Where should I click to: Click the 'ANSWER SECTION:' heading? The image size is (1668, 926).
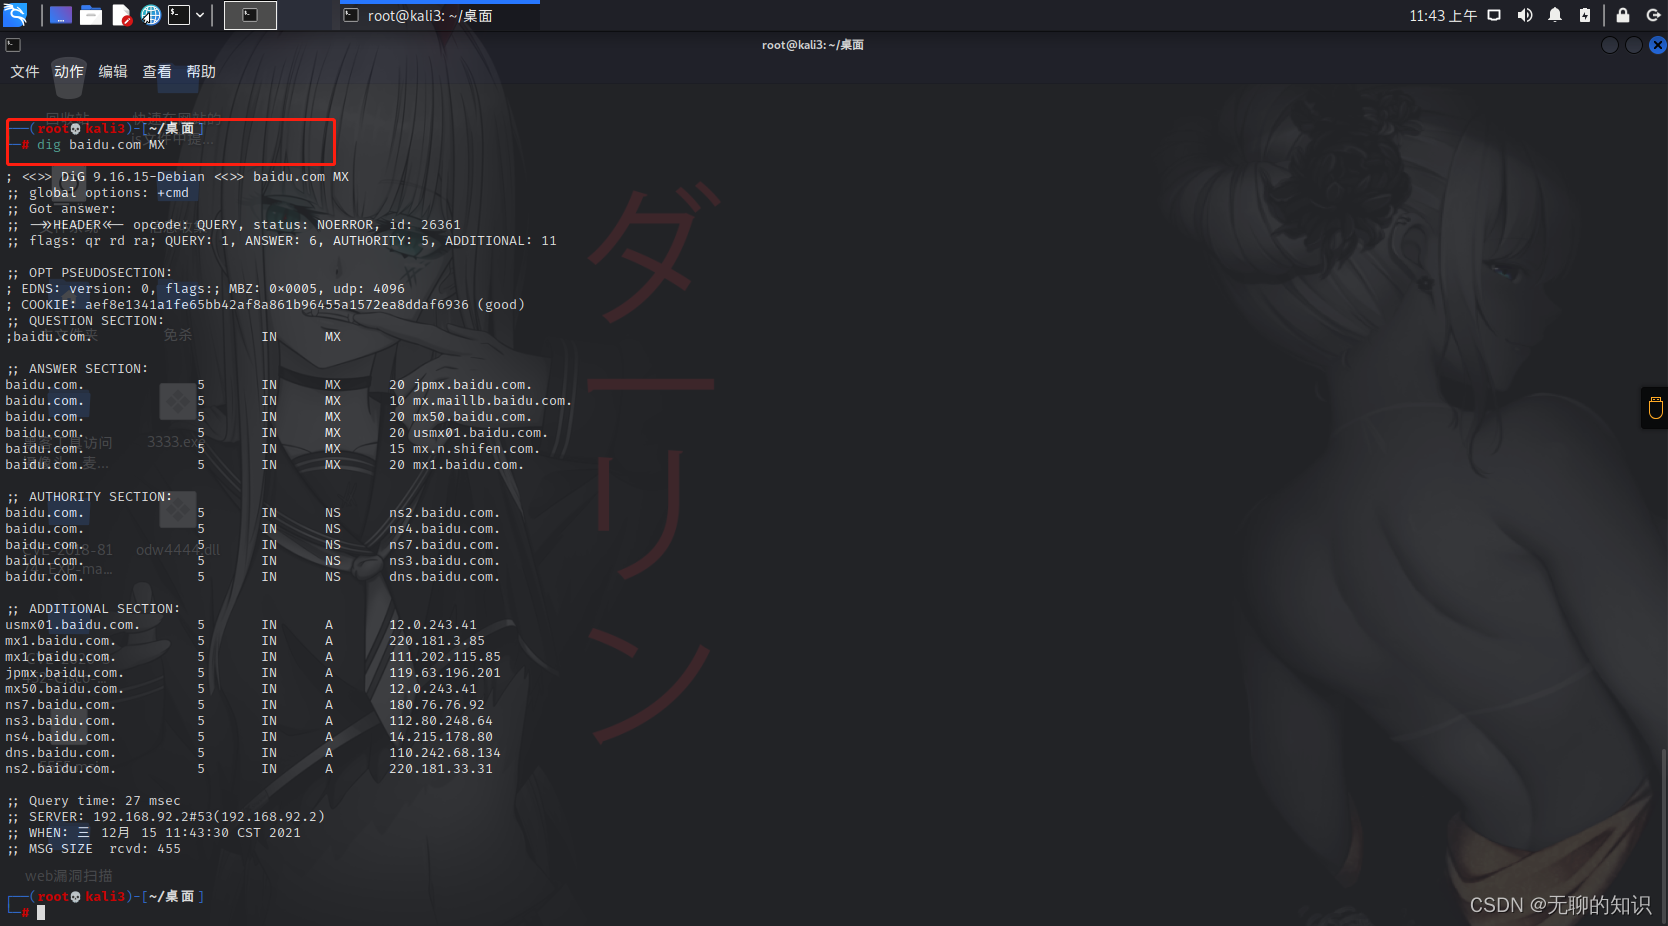pyautogui.click(x=78, y=369)
